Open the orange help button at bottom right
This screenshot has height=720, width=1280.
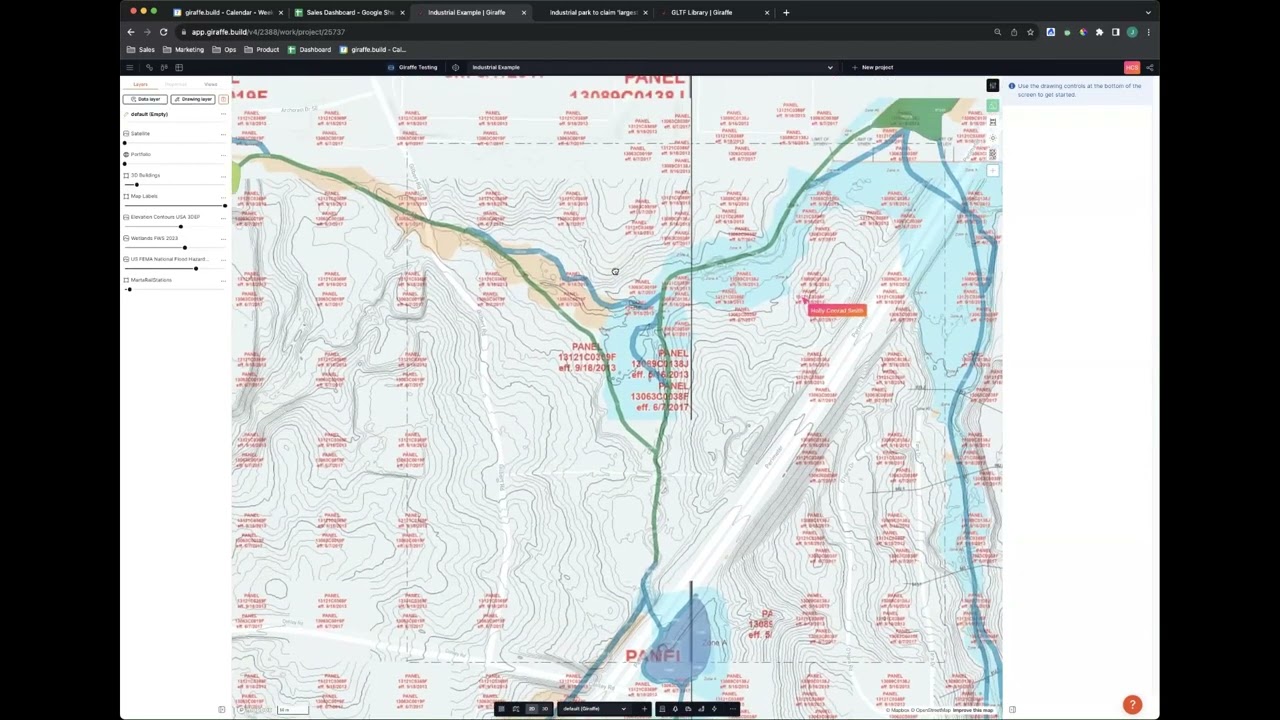pos(1132,705)
